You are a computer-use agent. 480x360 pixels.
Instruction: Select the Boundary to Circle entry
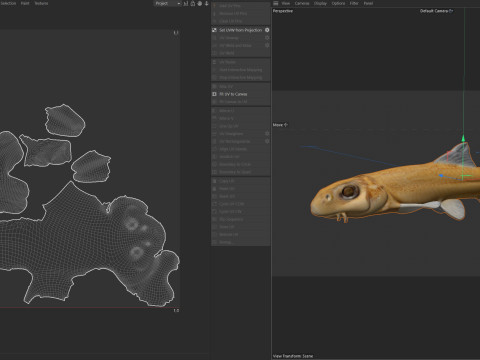point(240,164)
